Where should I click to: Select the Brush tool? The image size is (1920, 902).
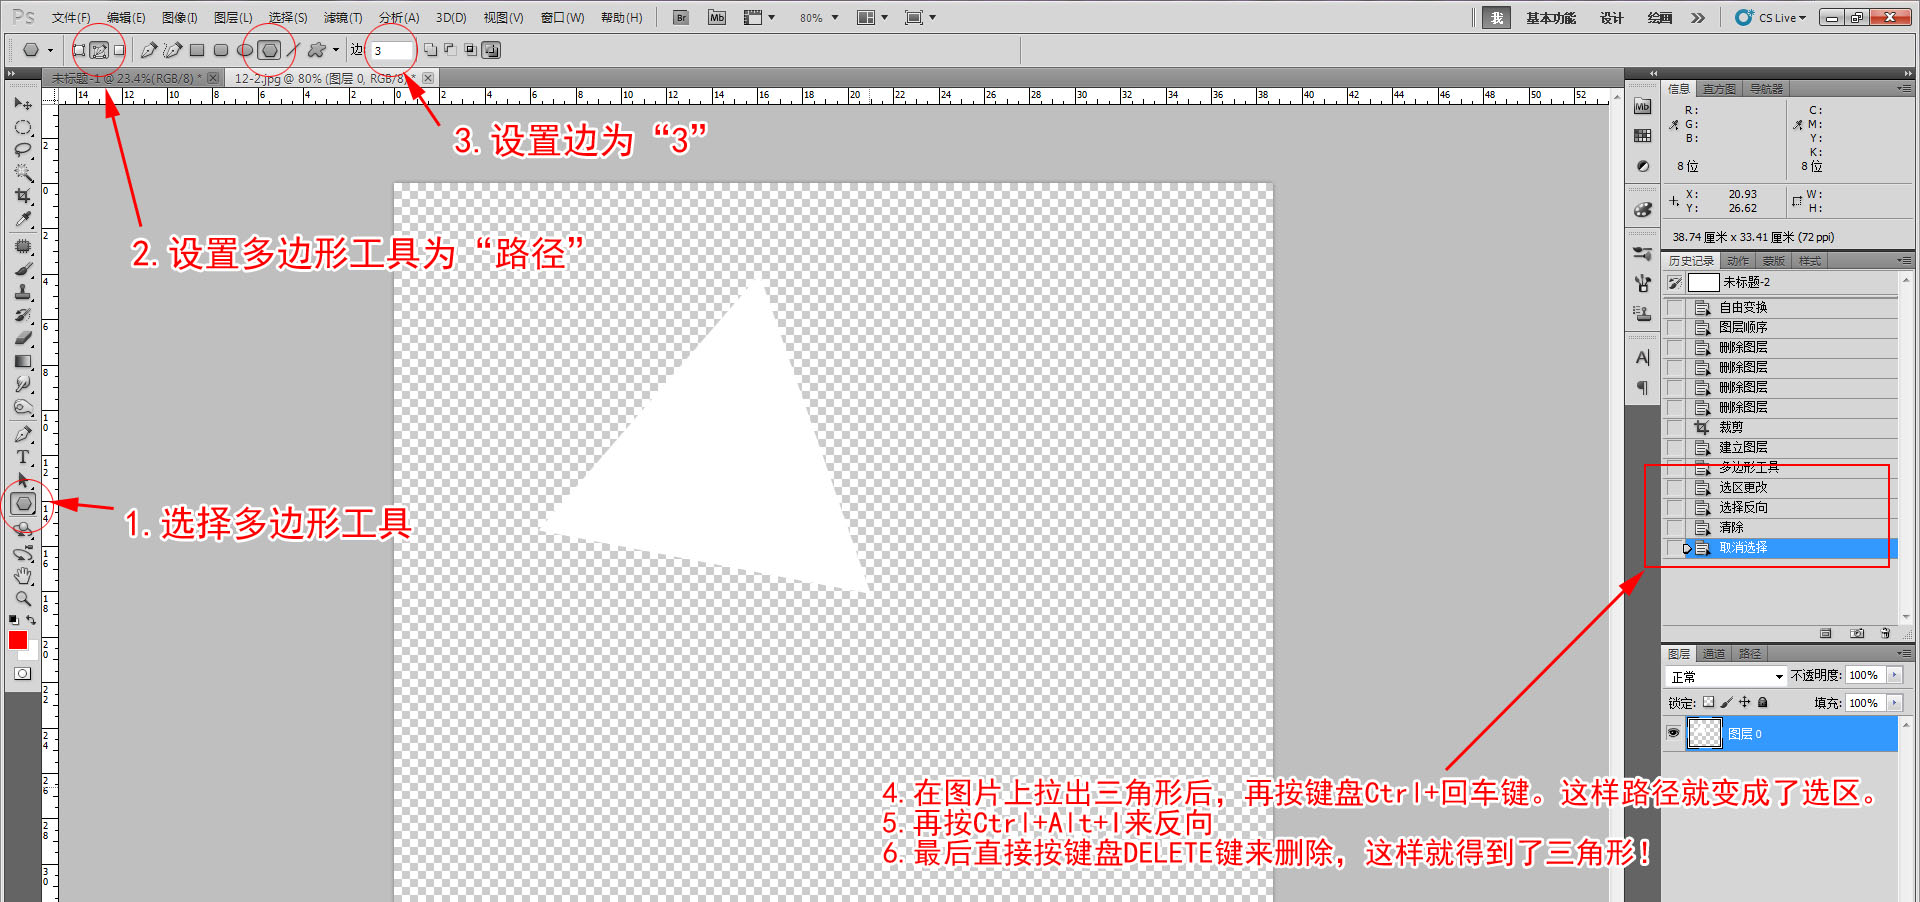click(23, 269)
